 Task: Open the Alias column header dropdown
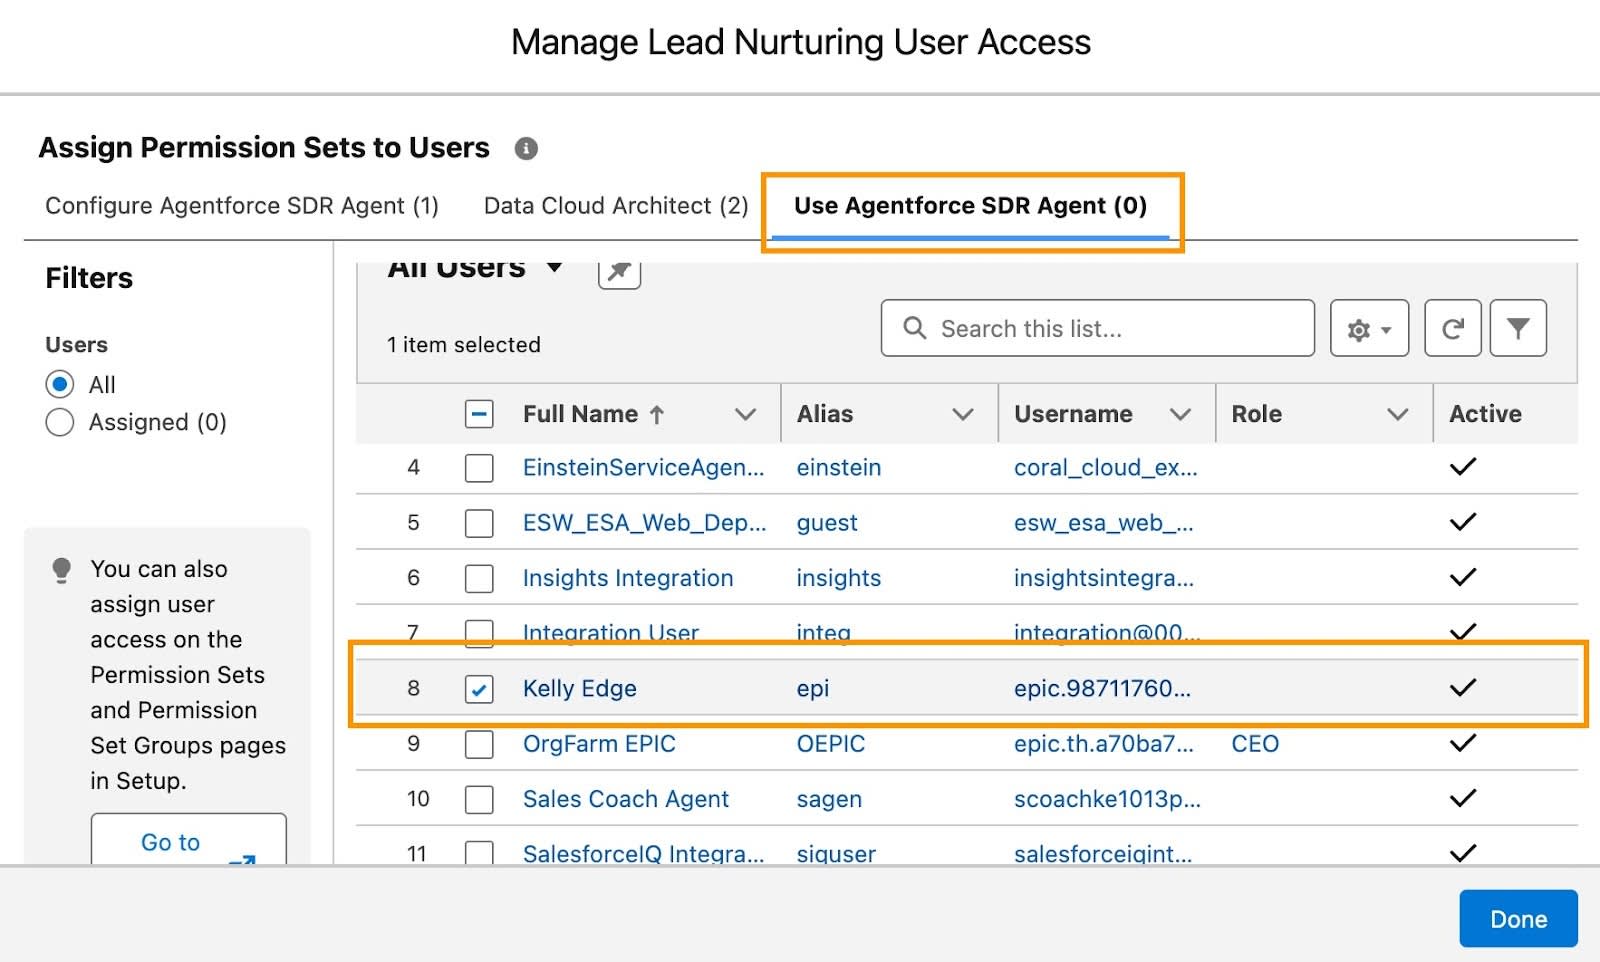pyautogui.click(x=962, y=413)
